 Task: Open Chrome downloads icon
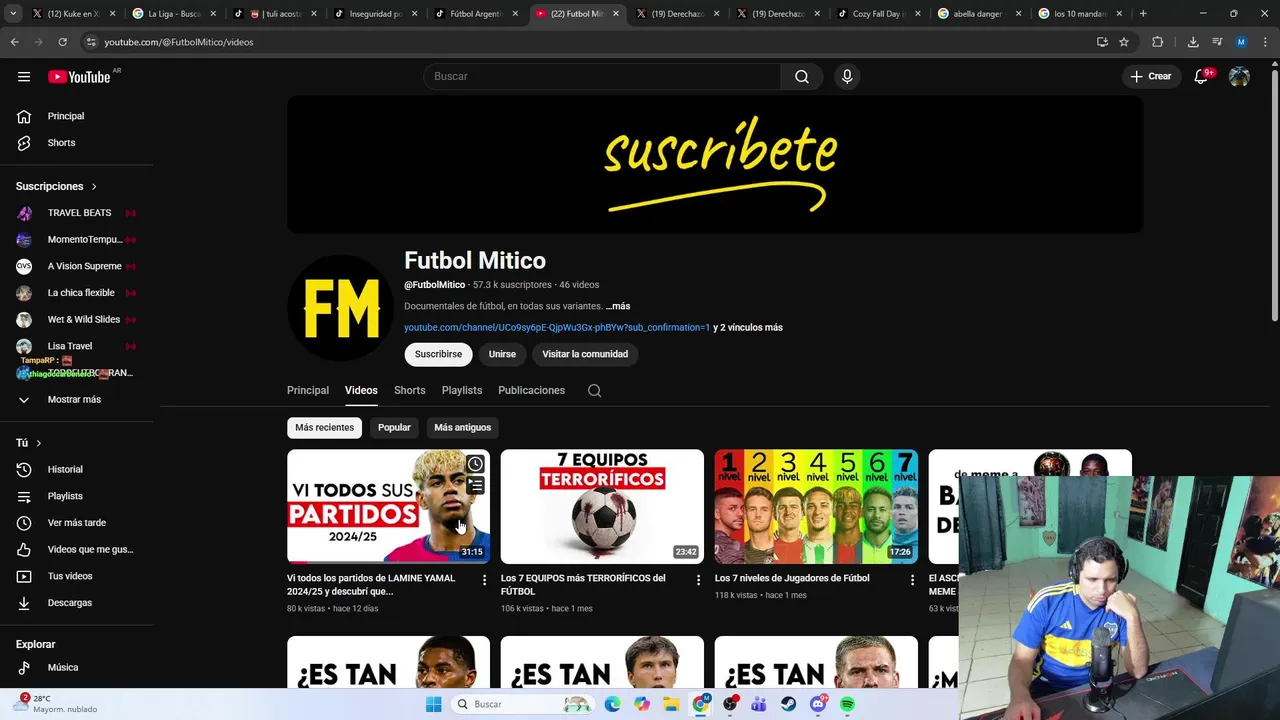(x=1193, y=42)
